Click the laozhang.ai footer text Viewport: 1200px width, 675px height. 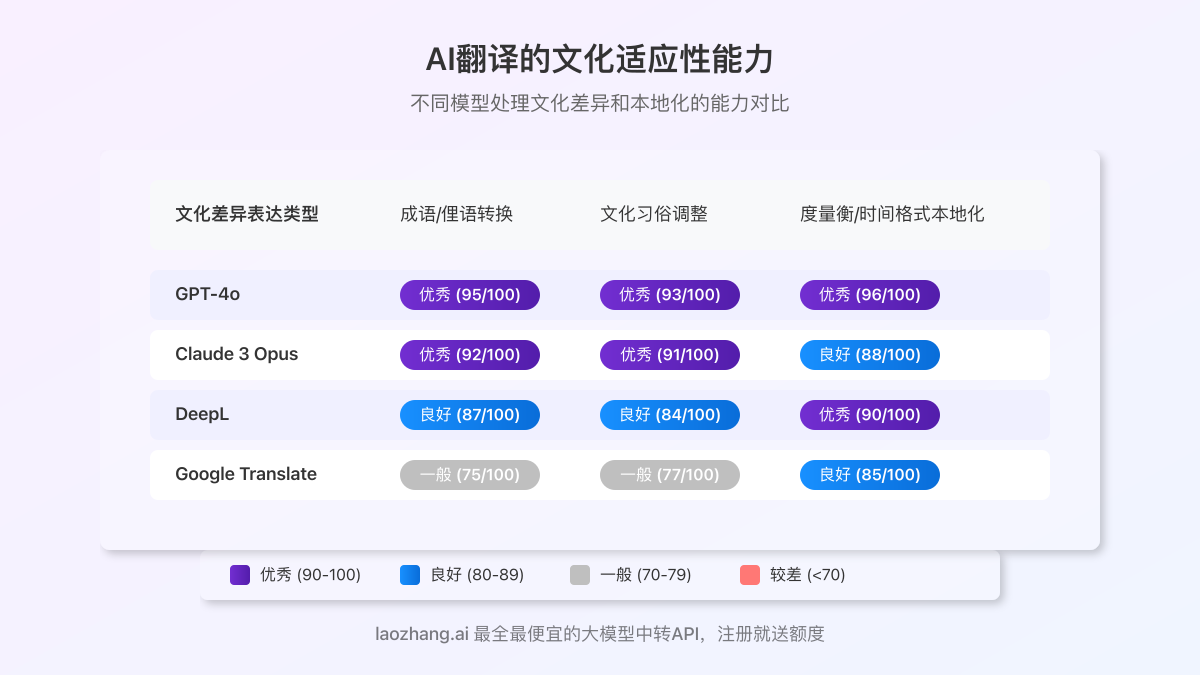[600, 633]
